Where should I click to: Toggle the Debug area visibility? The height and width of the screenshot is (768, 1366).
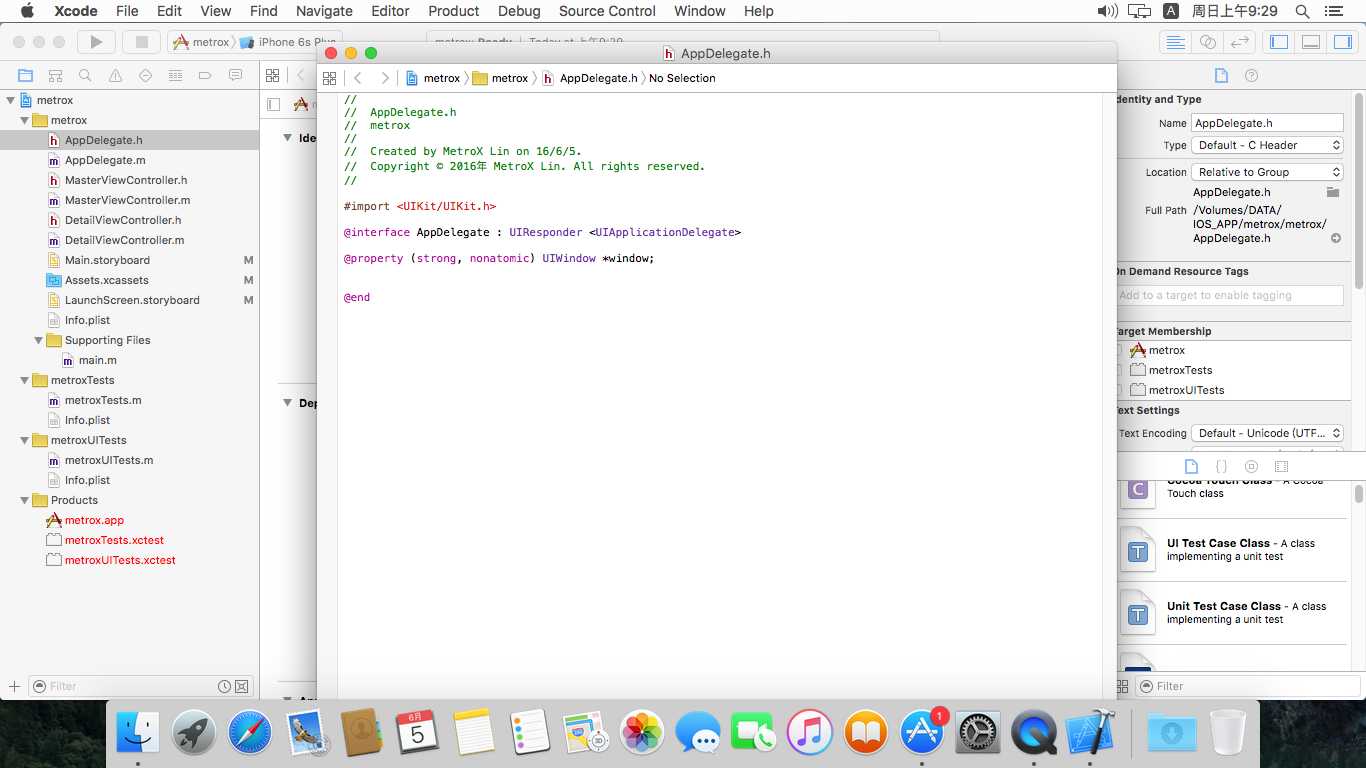1311,42
